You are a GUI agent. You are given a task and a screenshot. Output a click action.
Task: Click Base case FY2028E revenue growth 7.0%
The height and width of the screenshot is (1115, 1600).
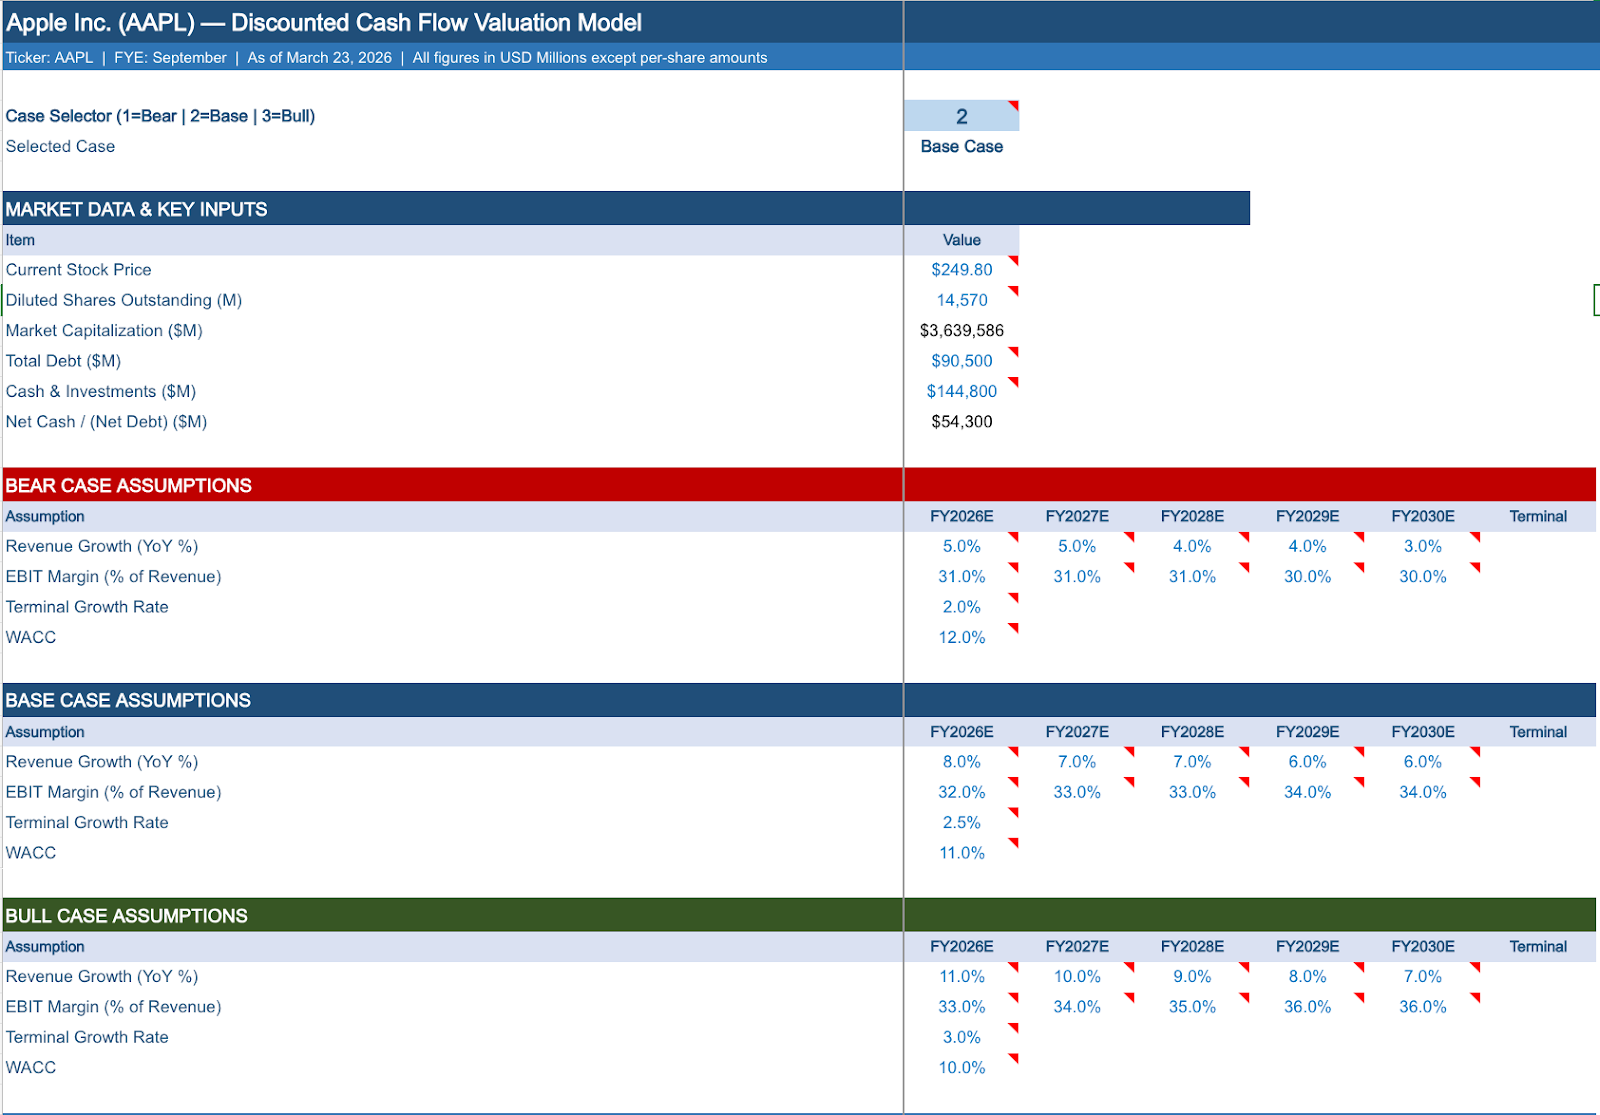[x=1192, y=762]
